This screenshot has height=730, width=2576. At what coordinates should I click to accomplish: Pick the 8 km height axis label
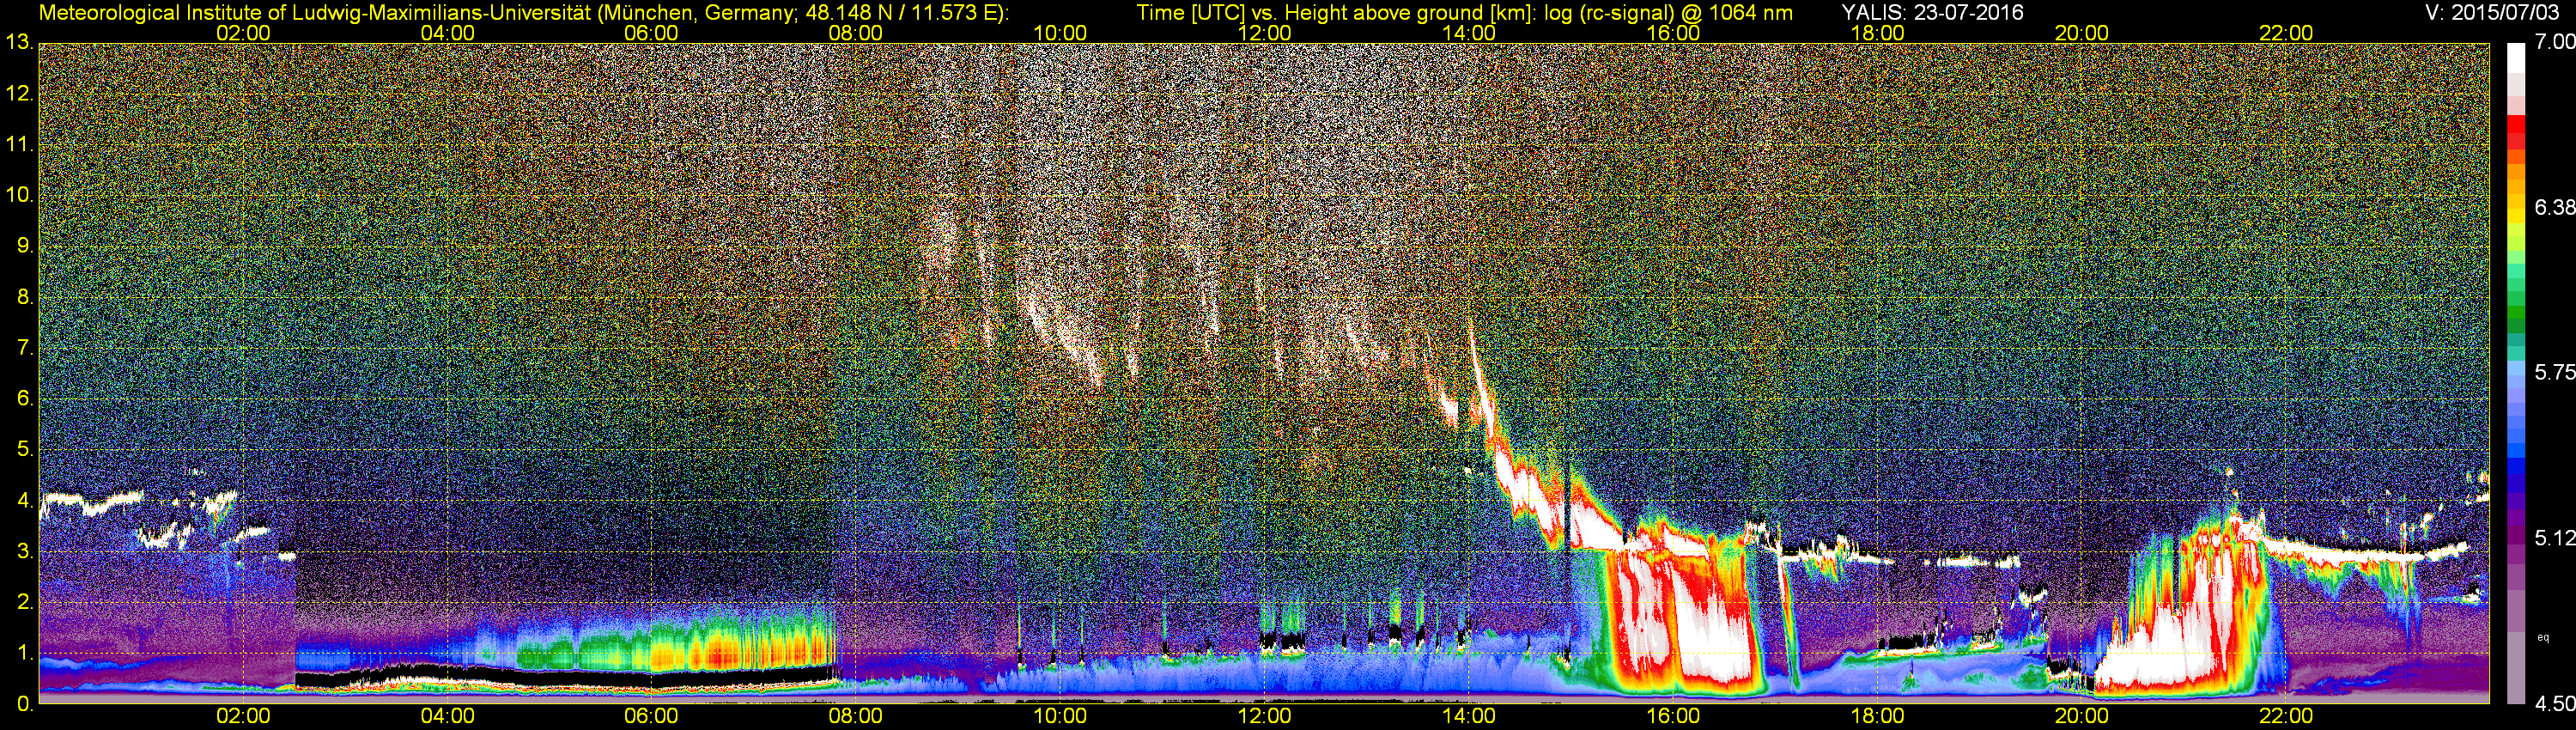(x=25, y=297)
